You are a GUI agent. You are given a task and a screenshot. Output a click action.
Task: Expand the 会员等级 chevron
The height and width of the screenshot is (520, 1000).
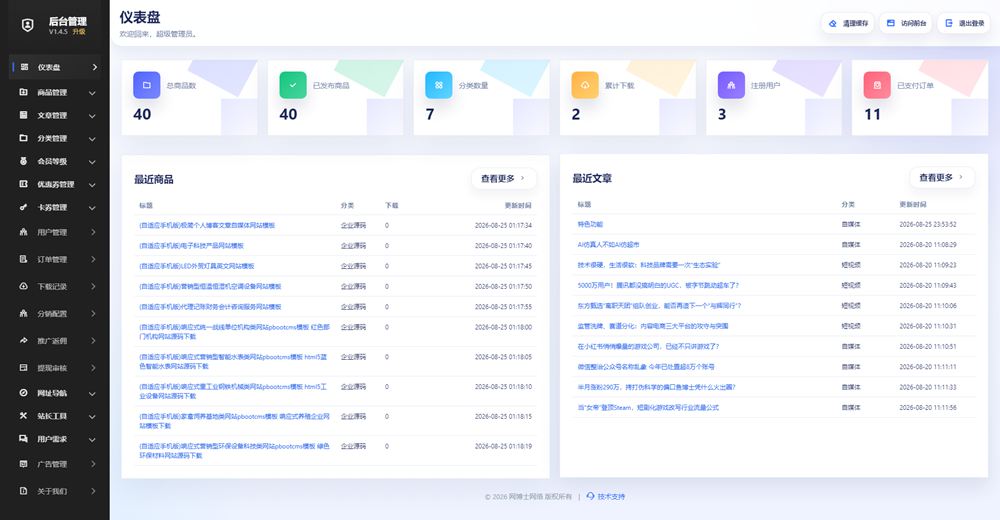(92, 162)
